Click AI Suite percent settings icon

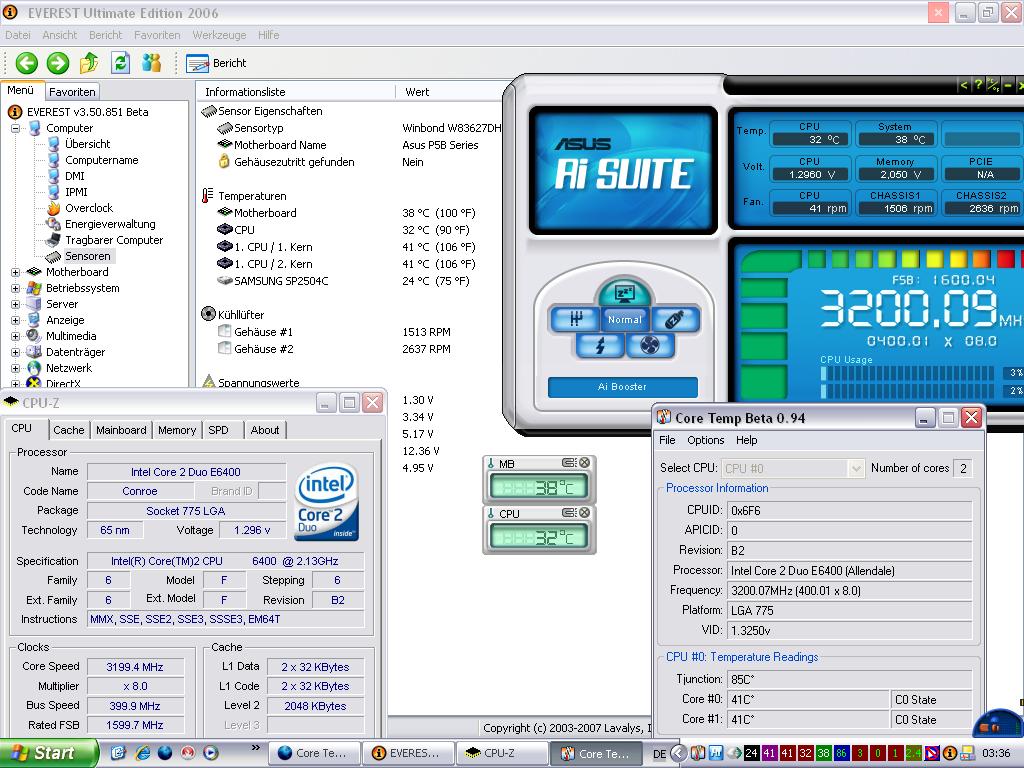click(x=993, y=85)
